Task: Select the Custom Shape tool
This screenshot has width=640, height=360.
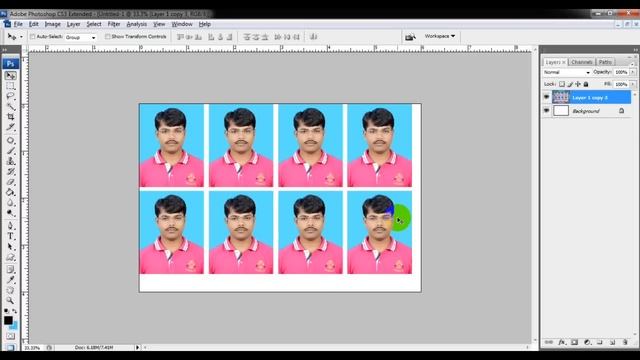Action: coord(11,257)
